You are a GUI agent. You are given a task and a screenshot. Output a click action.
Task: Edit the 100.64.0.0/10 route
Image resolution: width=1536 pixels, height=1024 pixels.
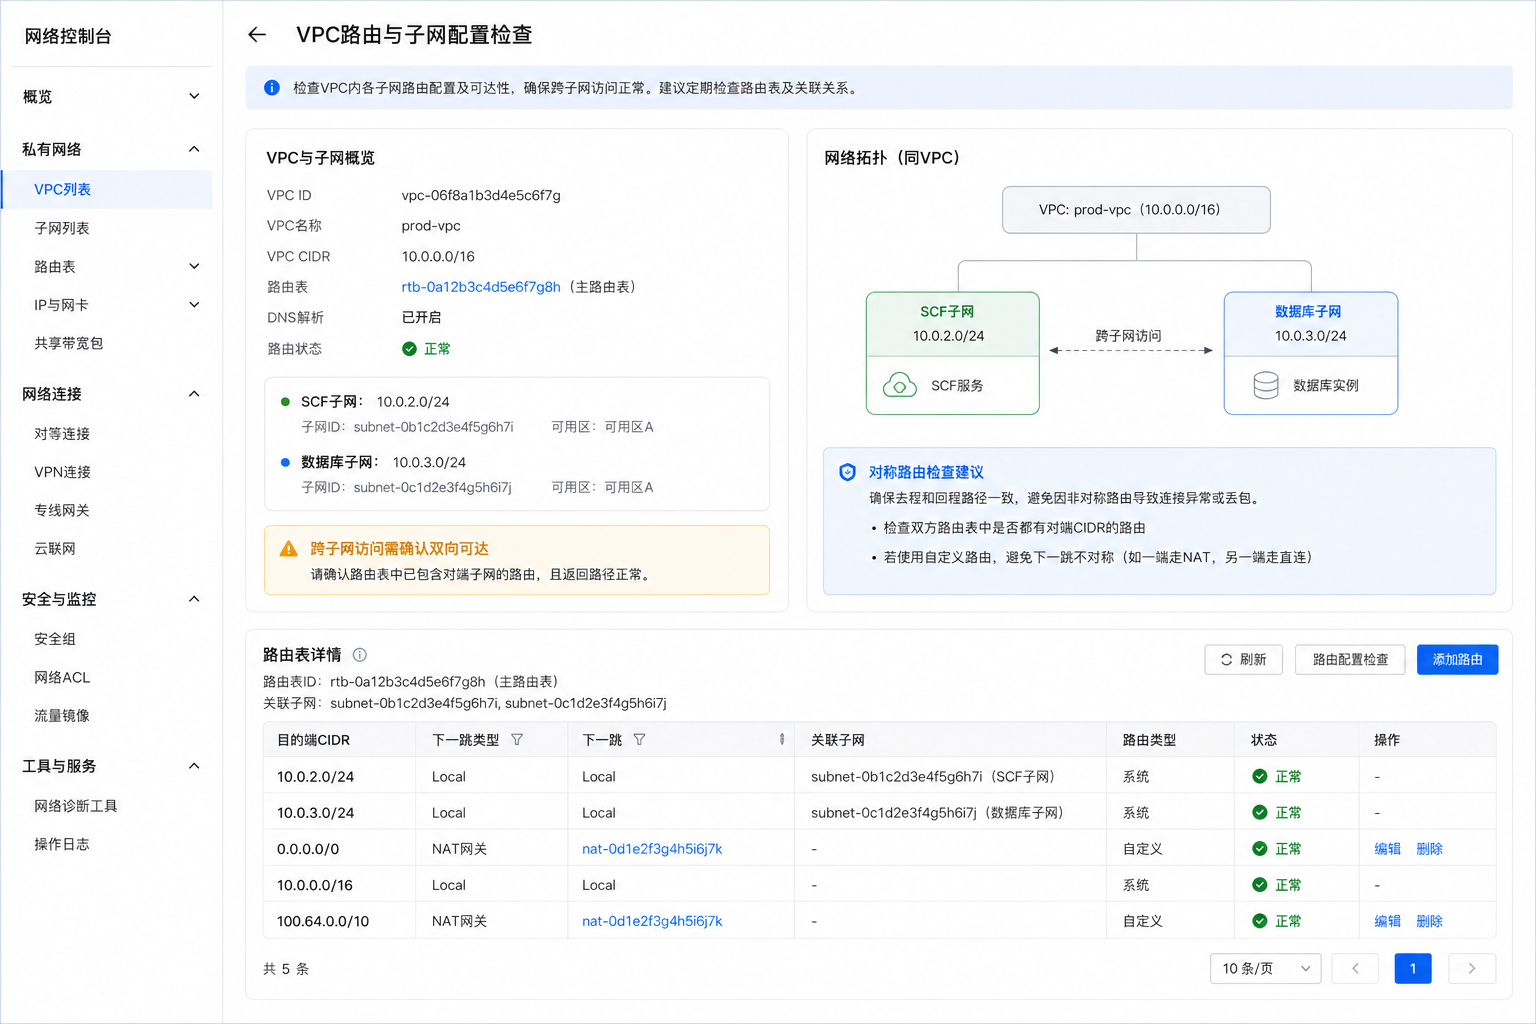[1387, 921]
